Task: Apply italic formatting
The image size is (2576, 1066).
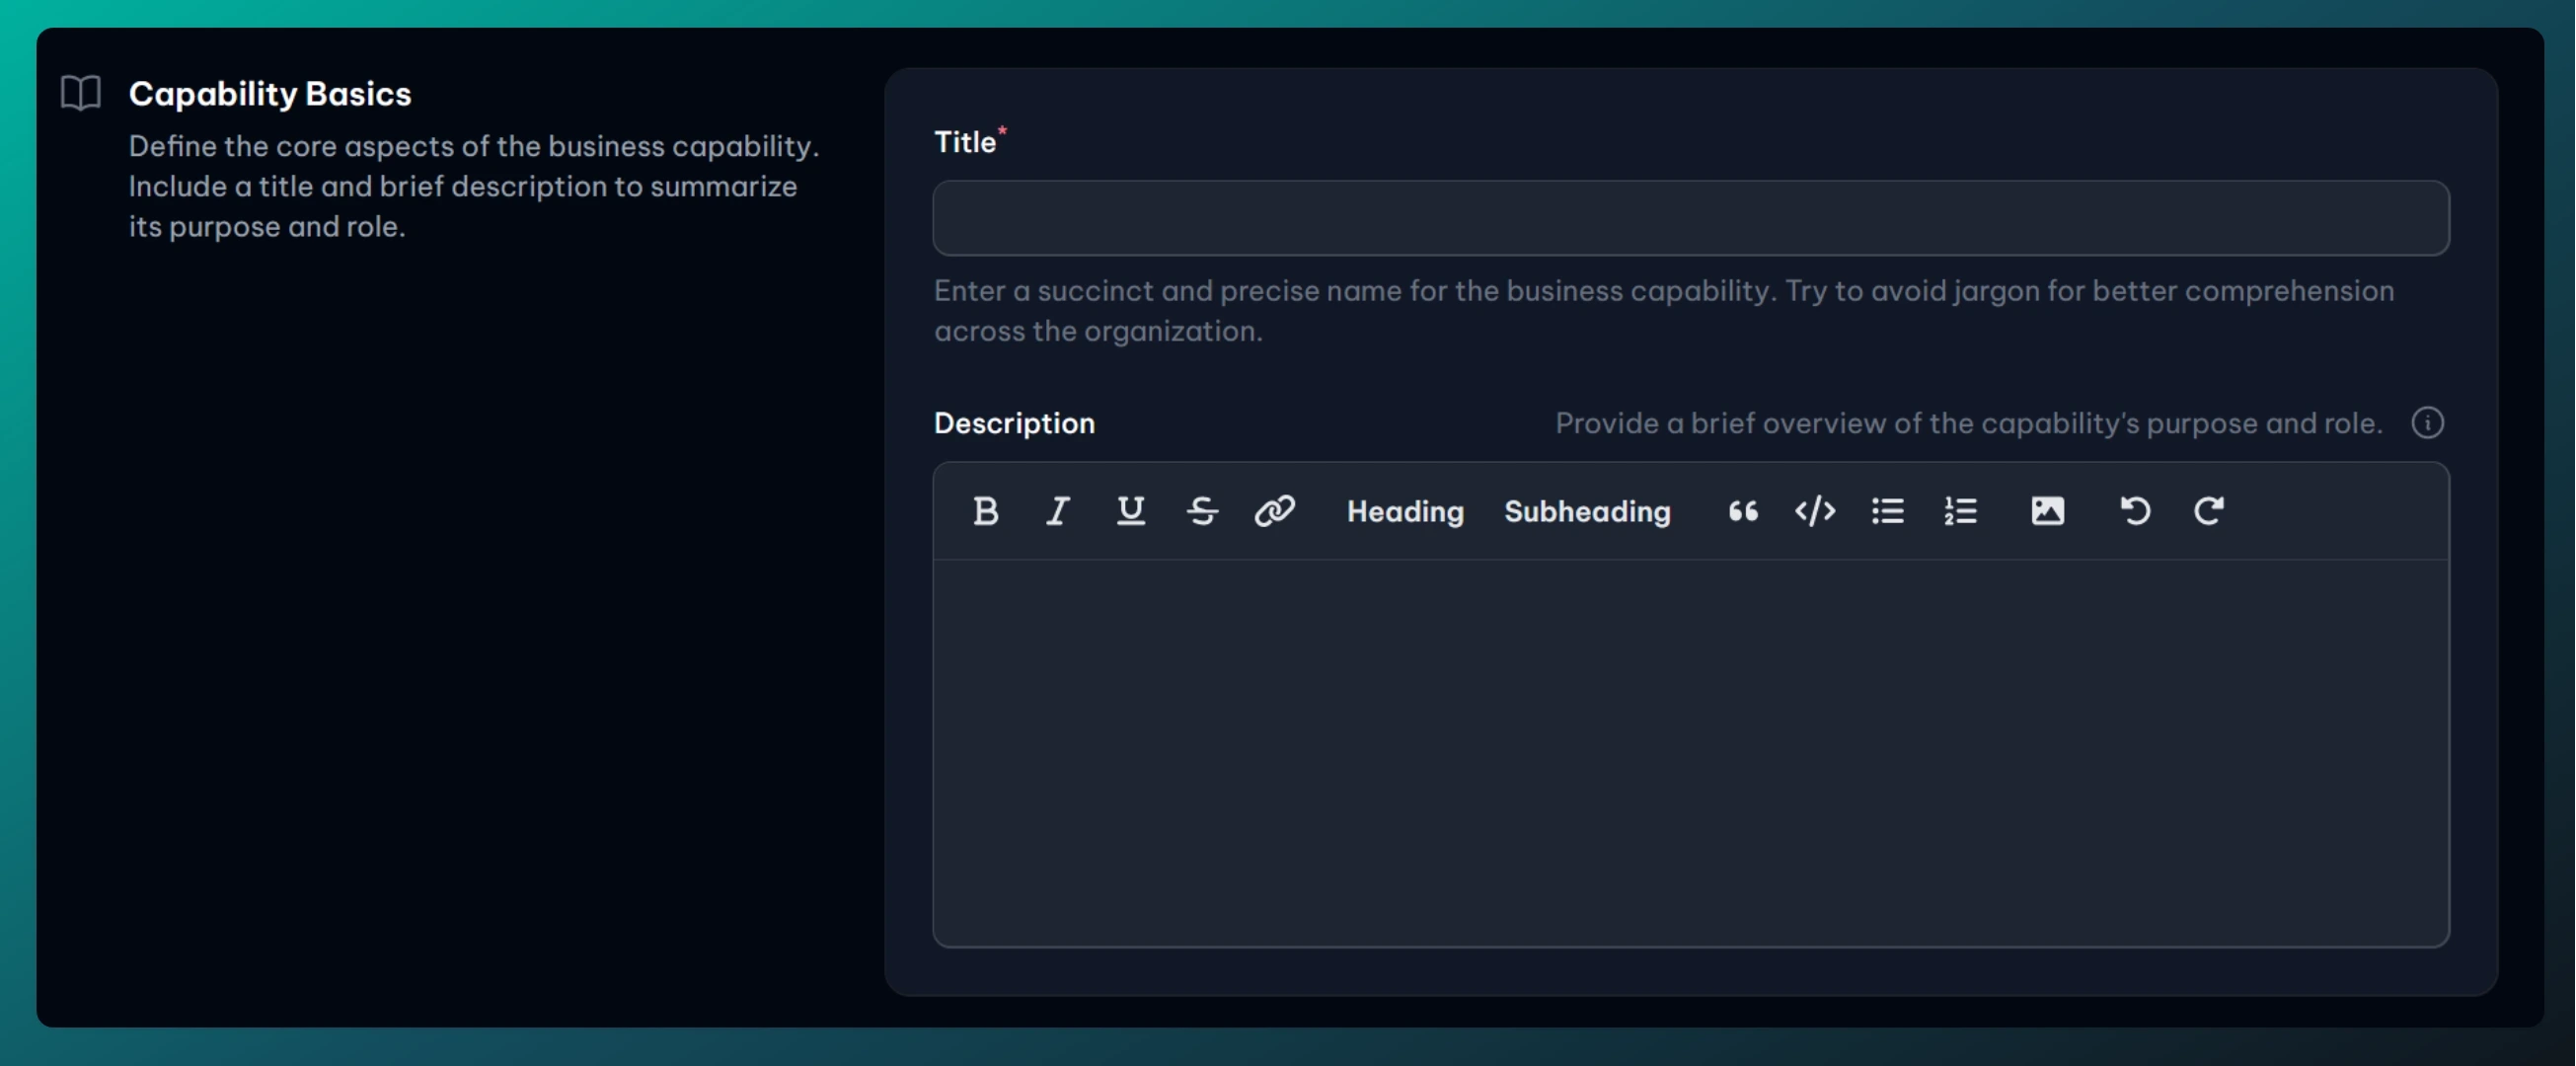Action: pyautogui.click(x=1058, y=511)
